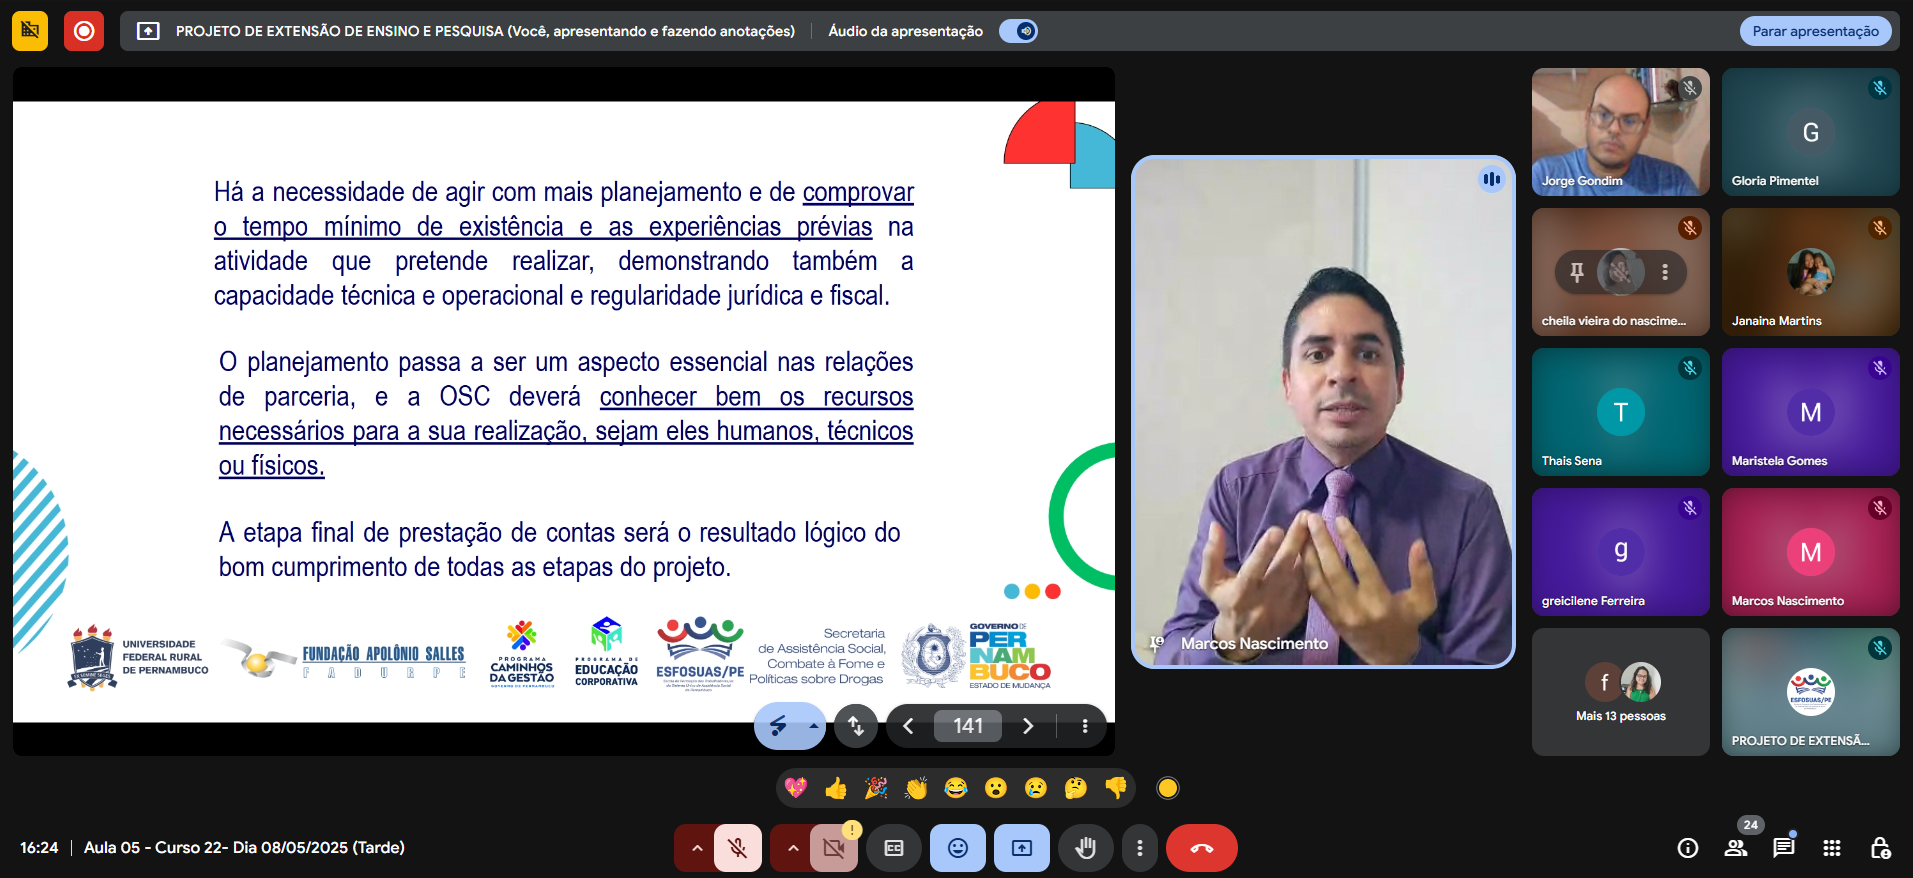
Task: Open meeting details info icon
Action: click(1688, 848)
